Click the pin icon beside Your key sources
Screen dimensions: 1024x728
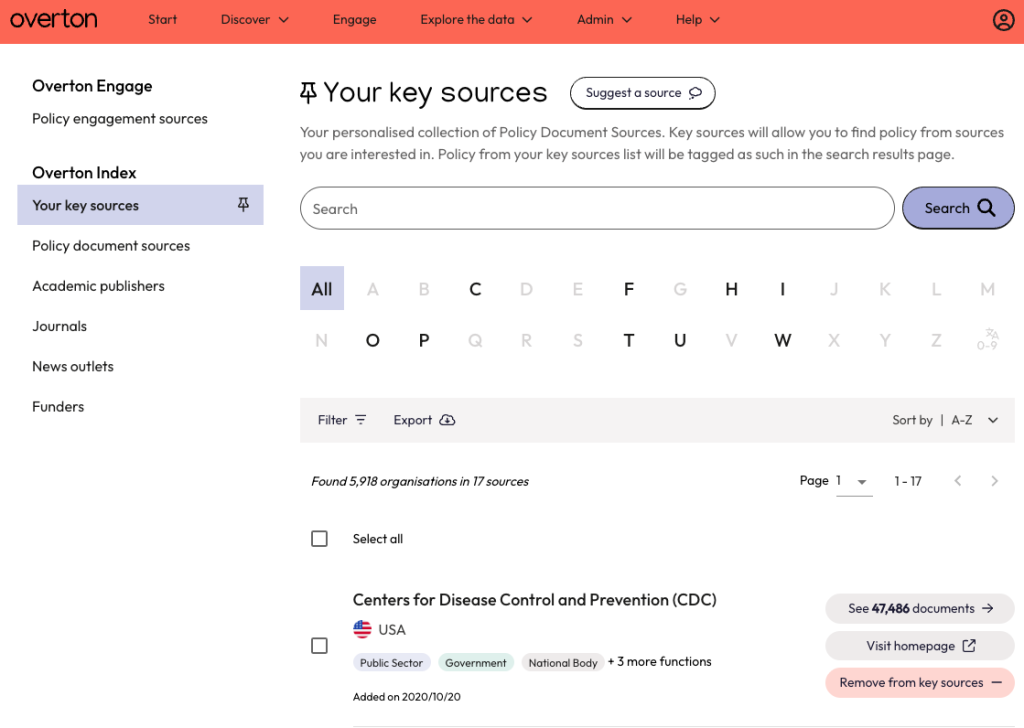(x=243, y=205)
